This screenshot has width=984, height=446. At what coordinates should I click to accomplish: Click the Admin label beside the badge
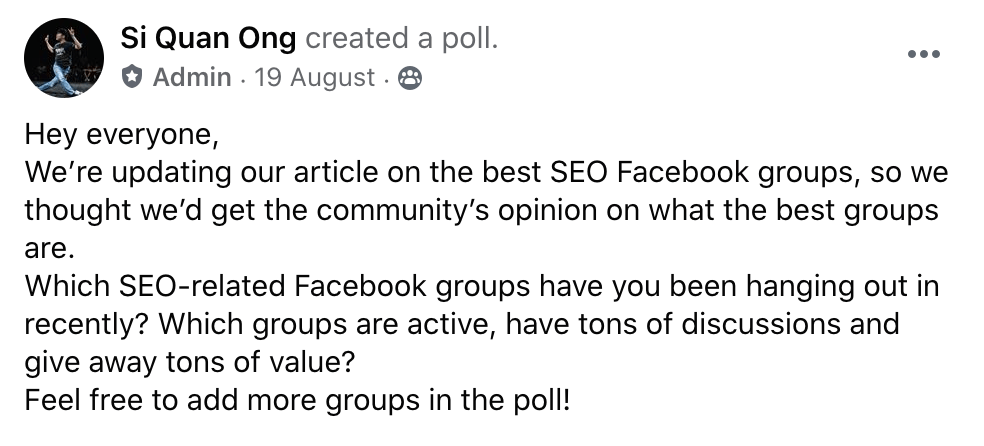(x=192, y=78)
